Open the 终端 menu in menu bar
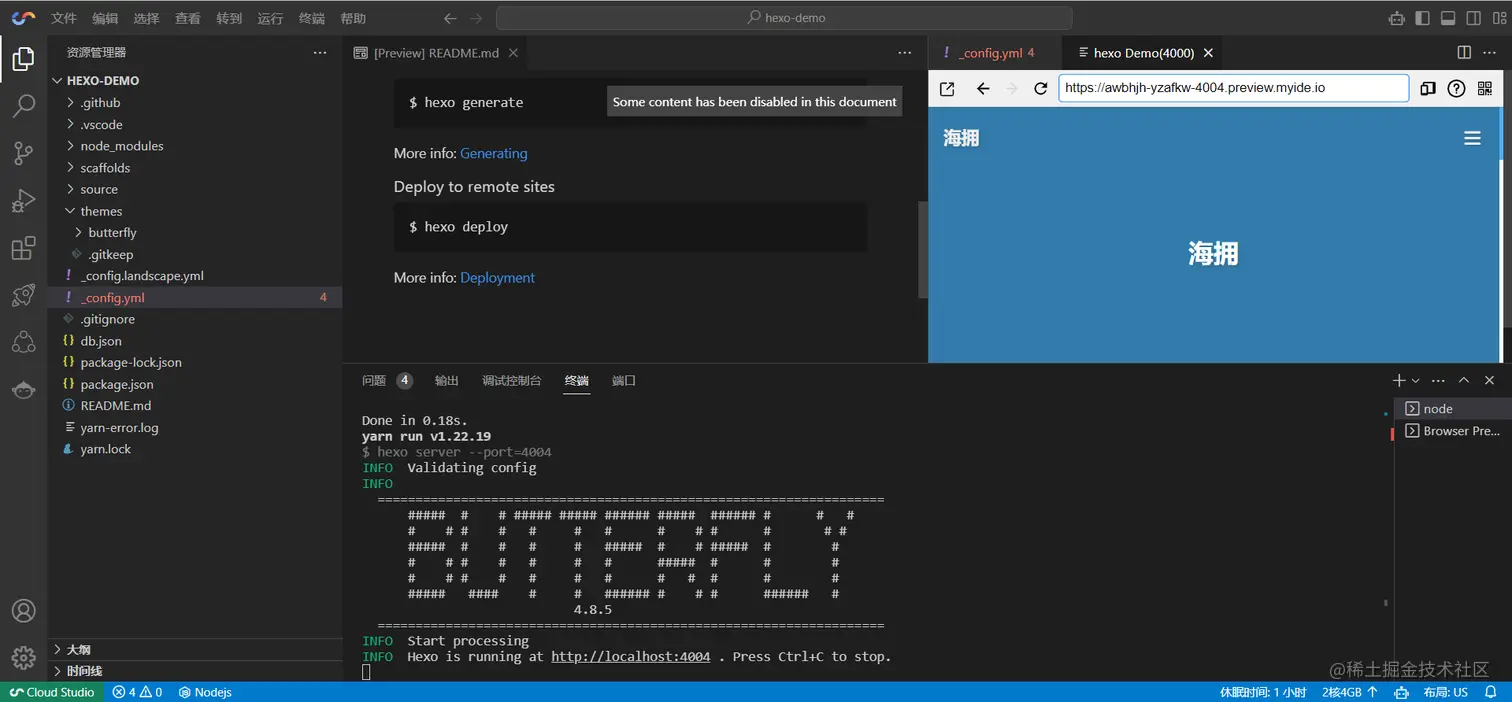 311,18
